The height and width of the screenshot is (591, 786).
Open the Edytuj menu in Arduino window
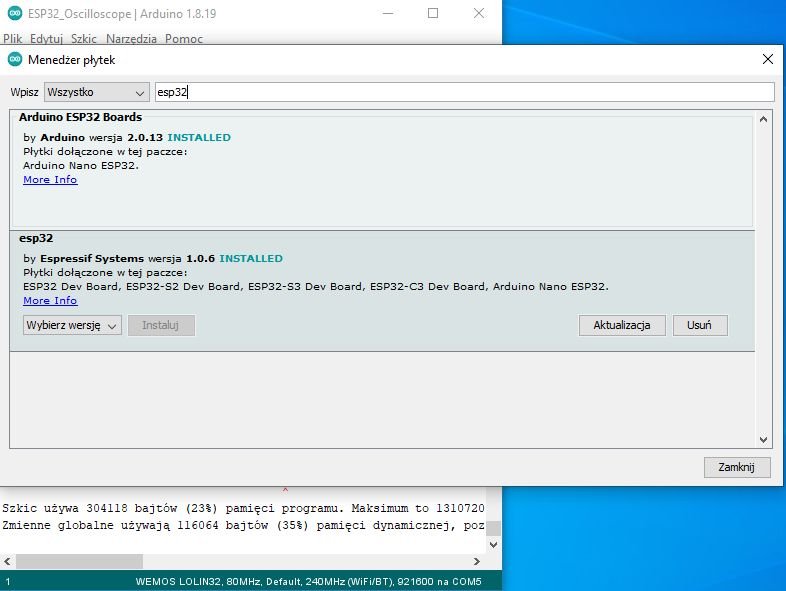tap(46, 39)
